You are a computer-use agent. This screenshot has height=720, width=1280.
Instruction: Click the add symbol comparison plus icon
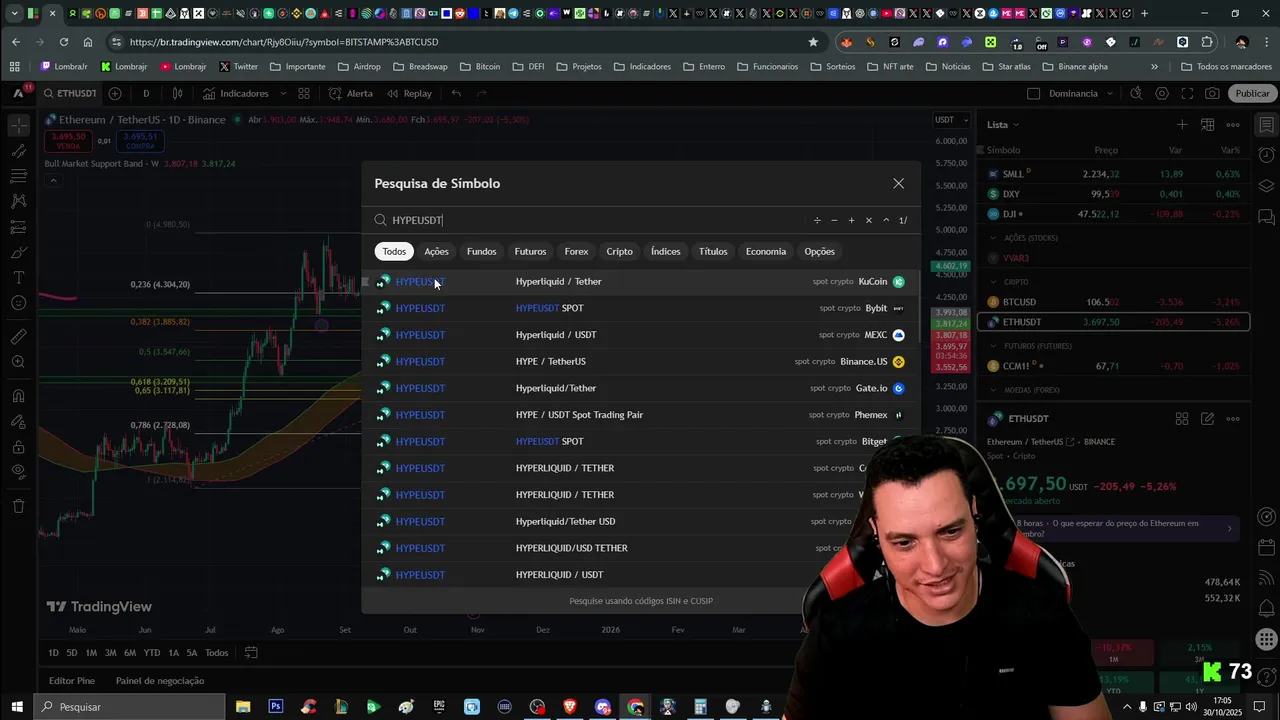tap(115, 93)
